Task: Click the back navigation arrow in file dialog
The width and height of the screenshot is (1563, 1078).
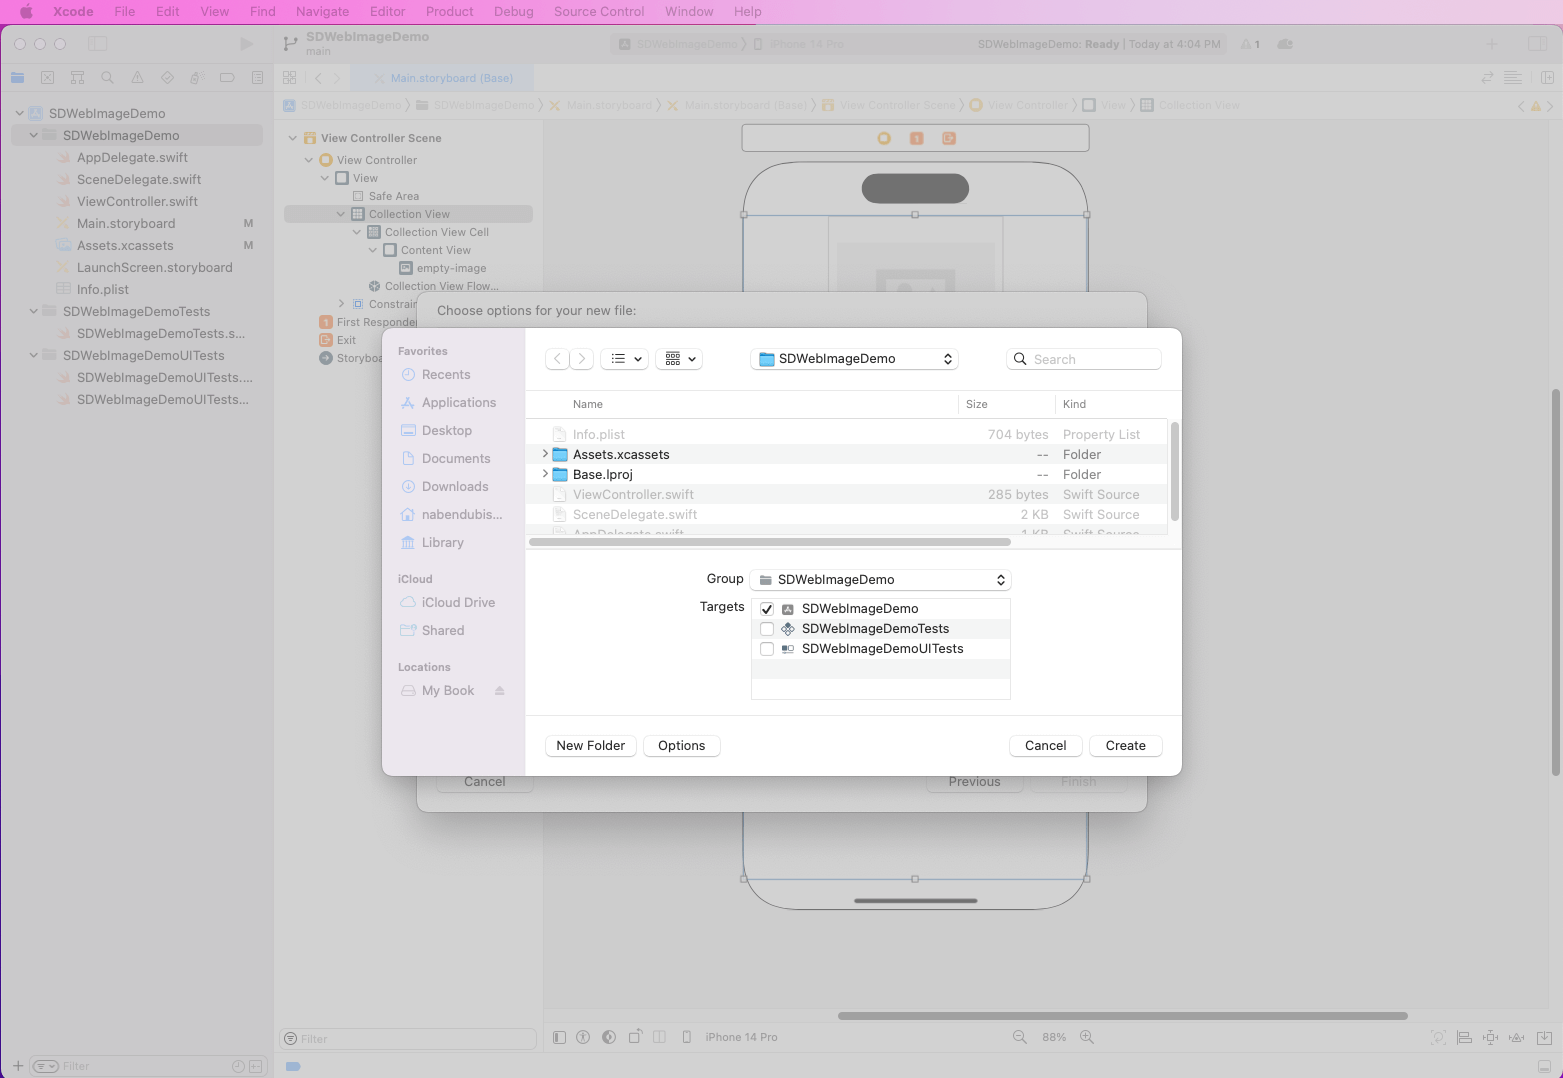Action: (558, 359)
